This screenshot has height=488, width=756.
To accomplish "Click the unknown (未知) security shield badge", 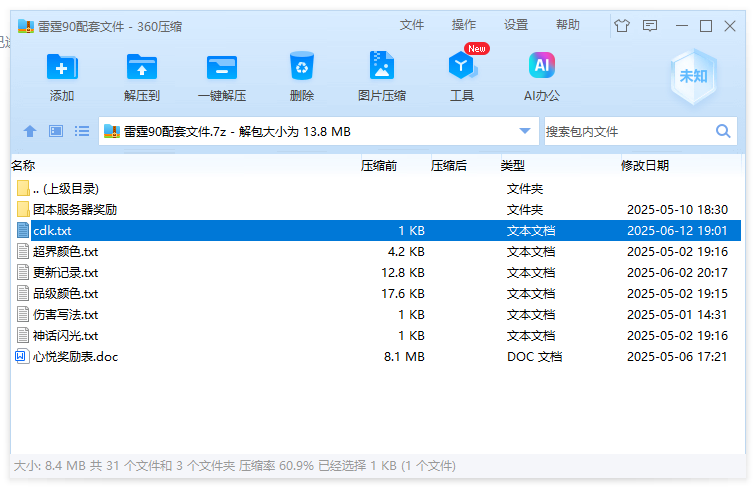I will click(693, 76).
